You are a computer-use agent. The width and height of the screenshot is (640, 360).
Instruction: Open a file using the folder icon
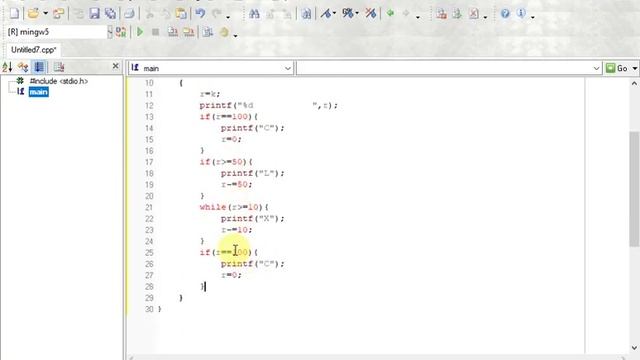click(33, 13)
